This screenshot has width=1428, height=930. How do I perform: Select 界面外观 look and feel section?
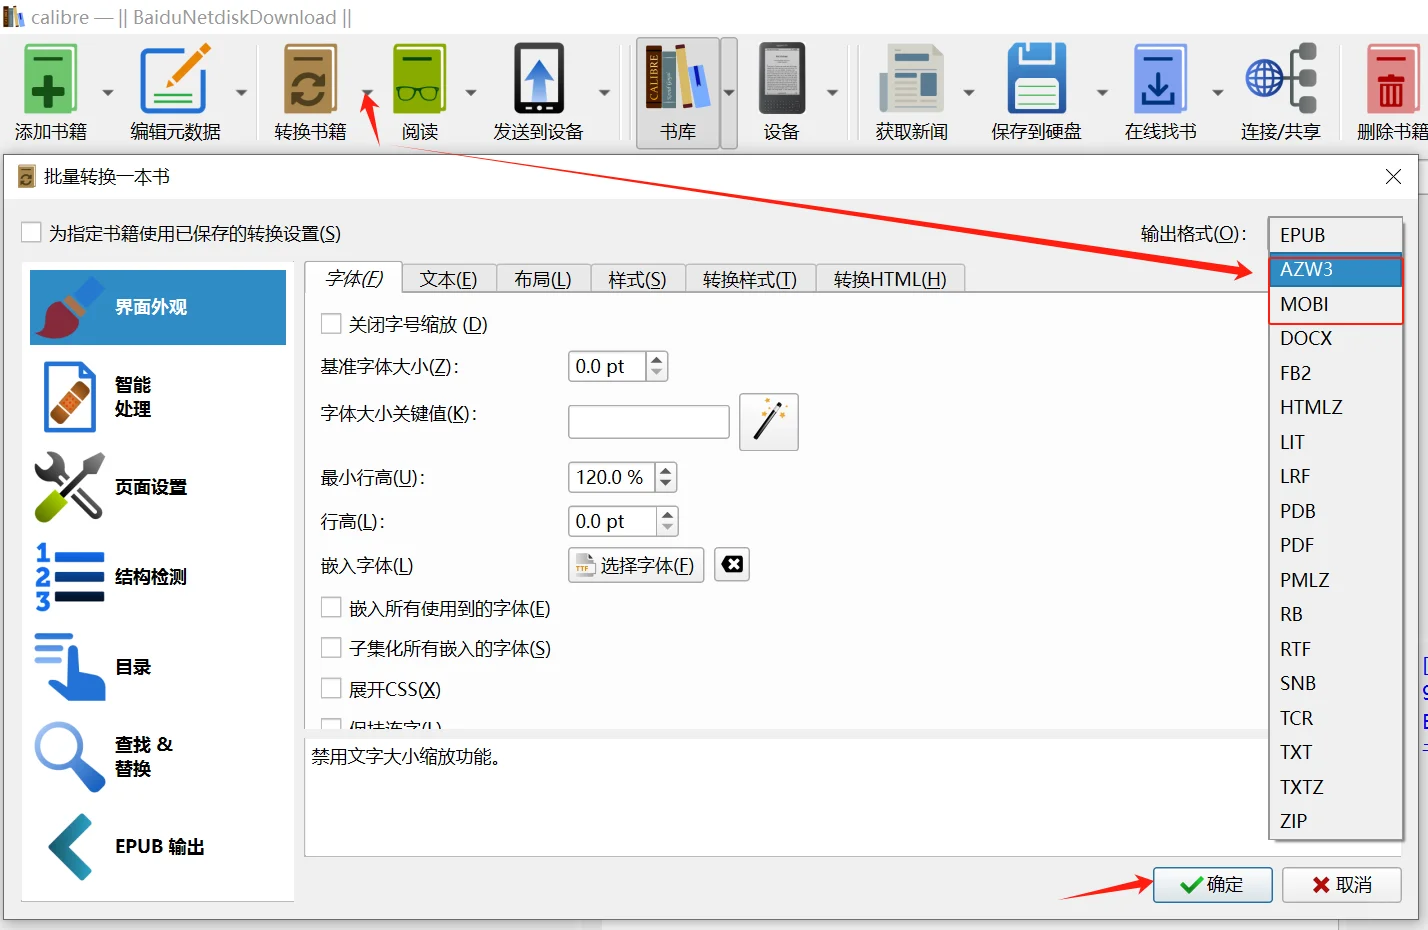pos(158,307)
